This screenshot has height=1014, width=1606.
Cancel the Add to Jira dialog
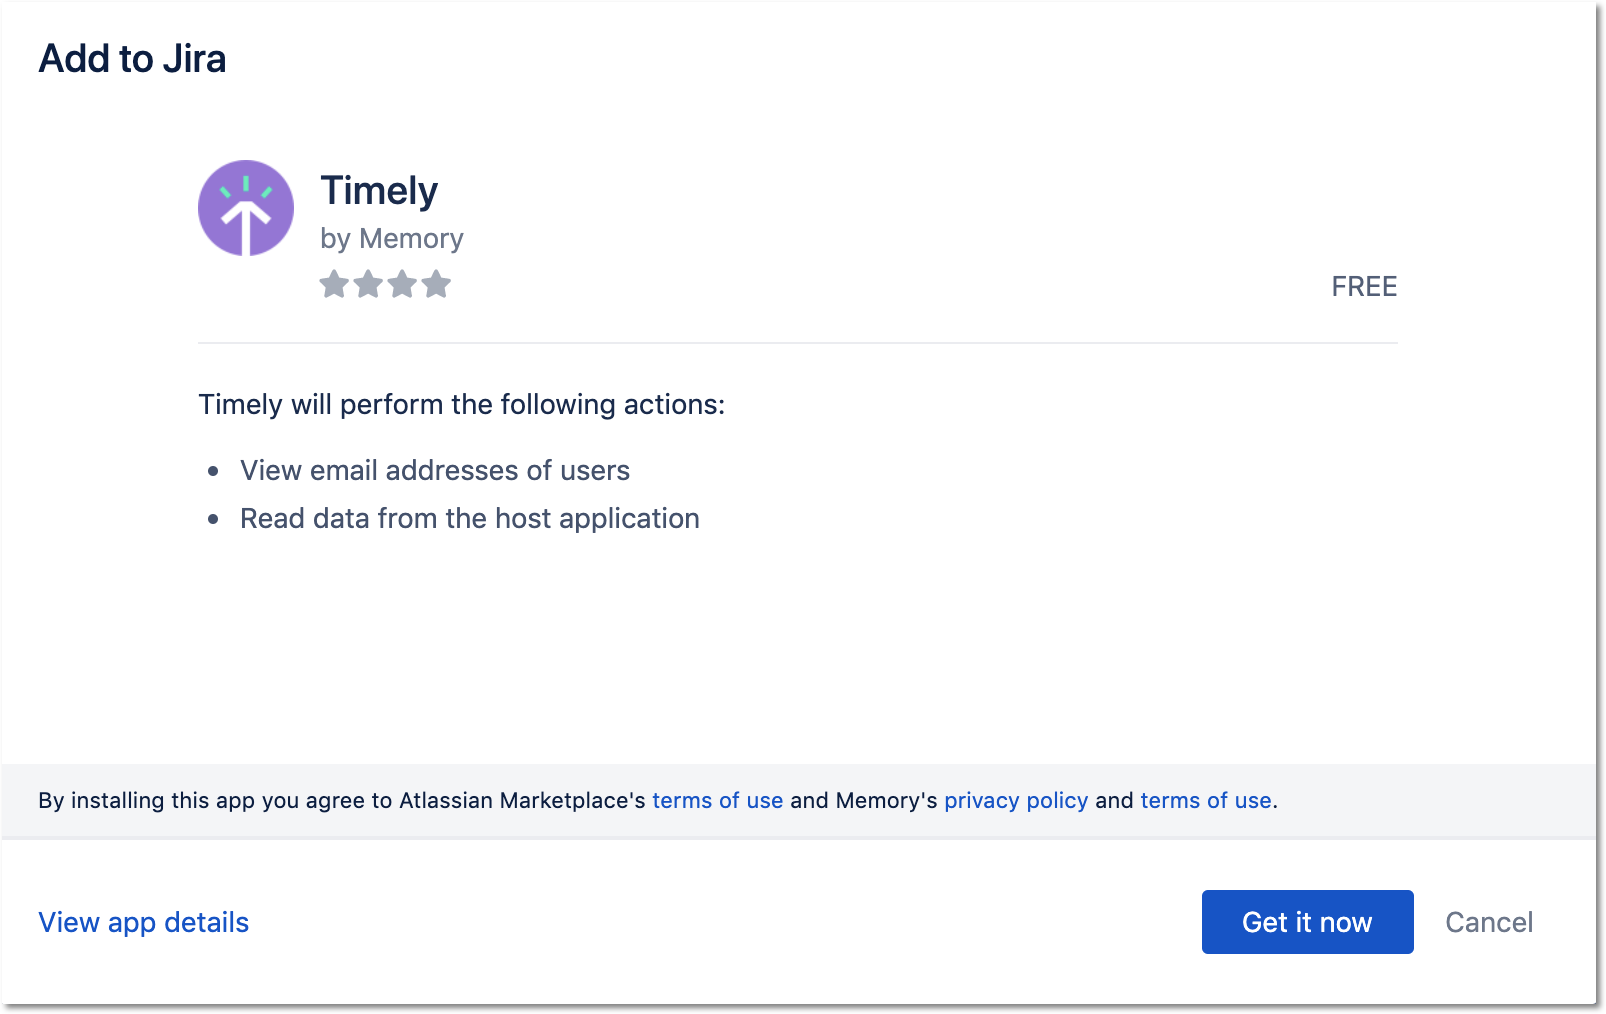pyautogui.click(x=1489, y=922)
